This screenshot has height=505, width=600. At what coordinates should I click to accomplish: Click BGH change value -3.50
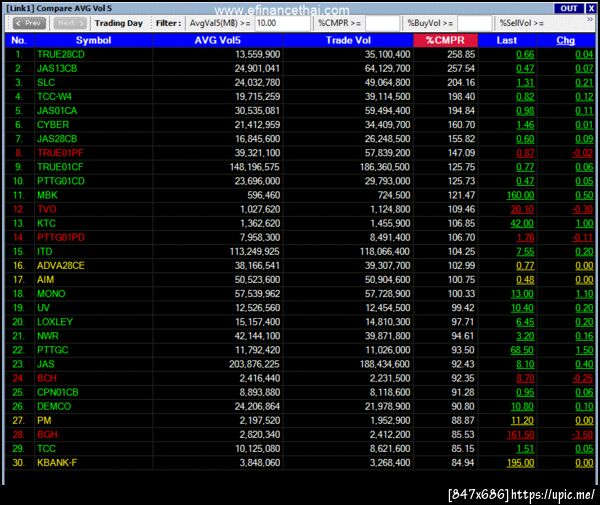(582, 435)
